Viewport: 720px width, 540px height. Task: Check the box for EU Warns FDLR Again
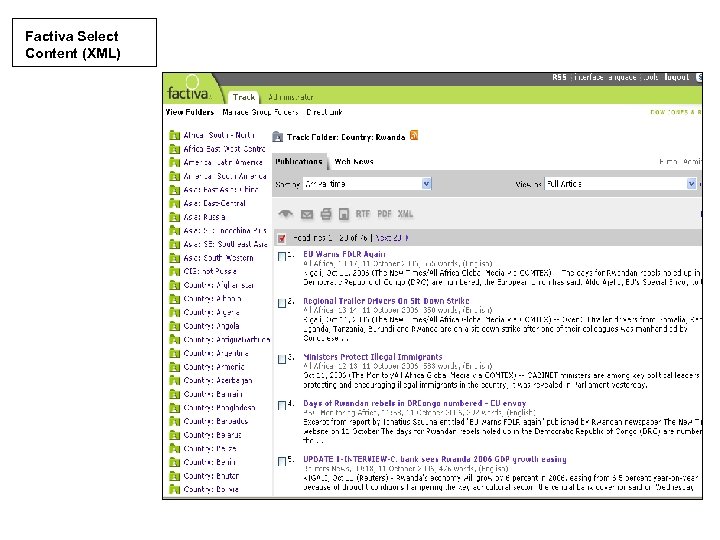[x=281, y=256]
